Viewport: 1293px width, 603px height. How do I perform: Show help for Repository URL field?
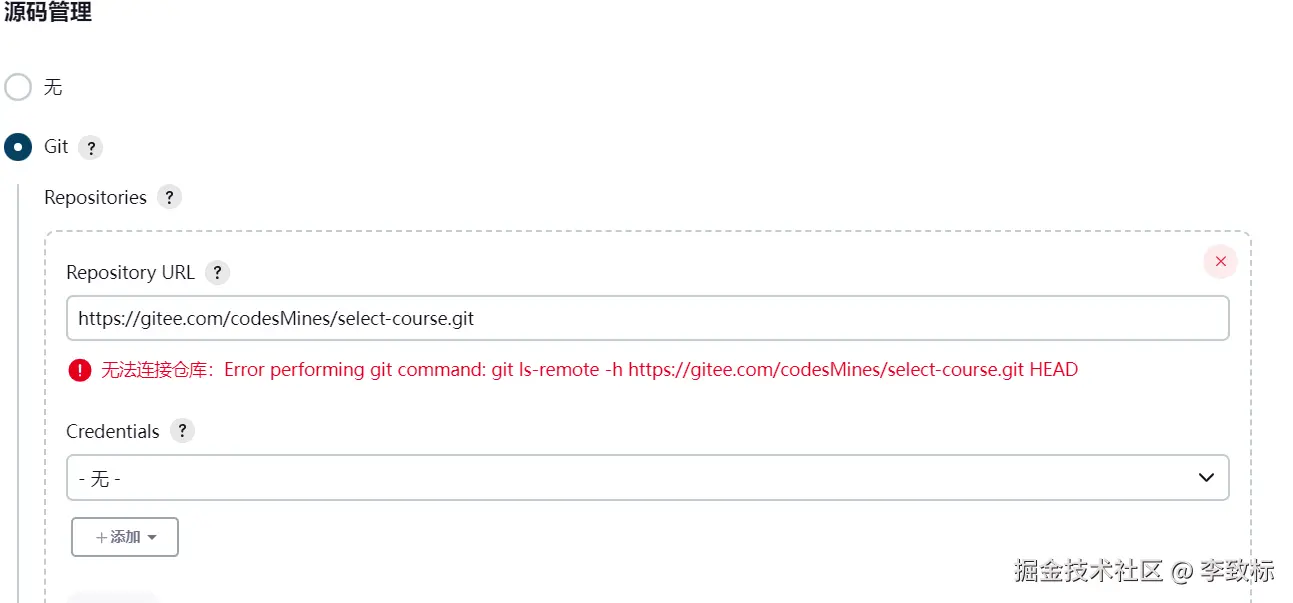coord(217,272)
